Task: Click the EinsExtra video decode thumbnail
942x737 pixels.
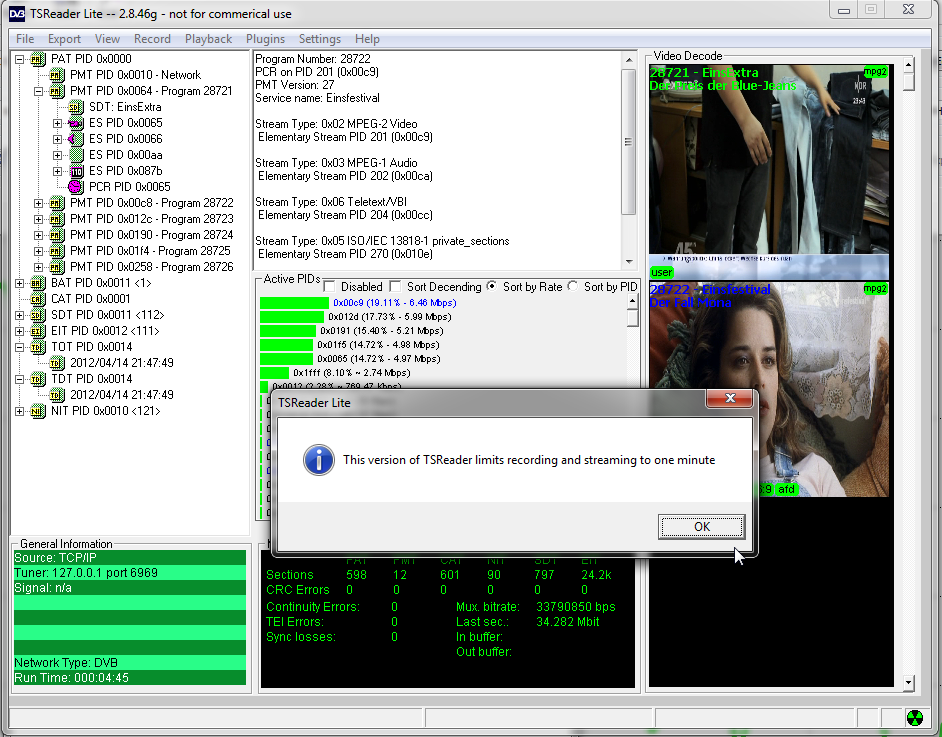Action: 768,172
